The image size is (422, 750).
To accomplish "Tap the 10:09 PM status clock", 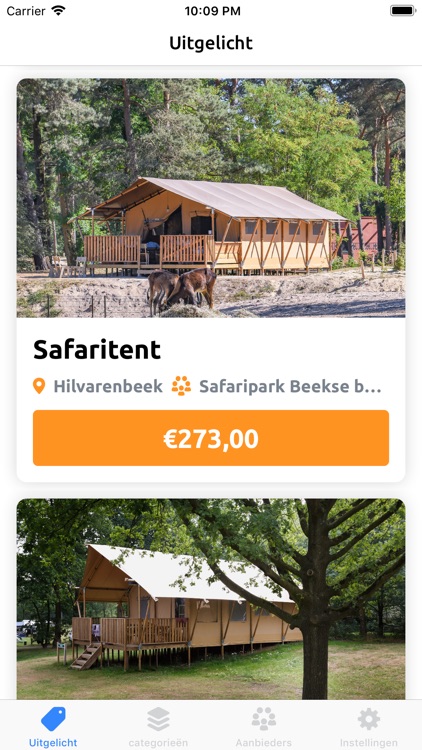I will [212, 11].
